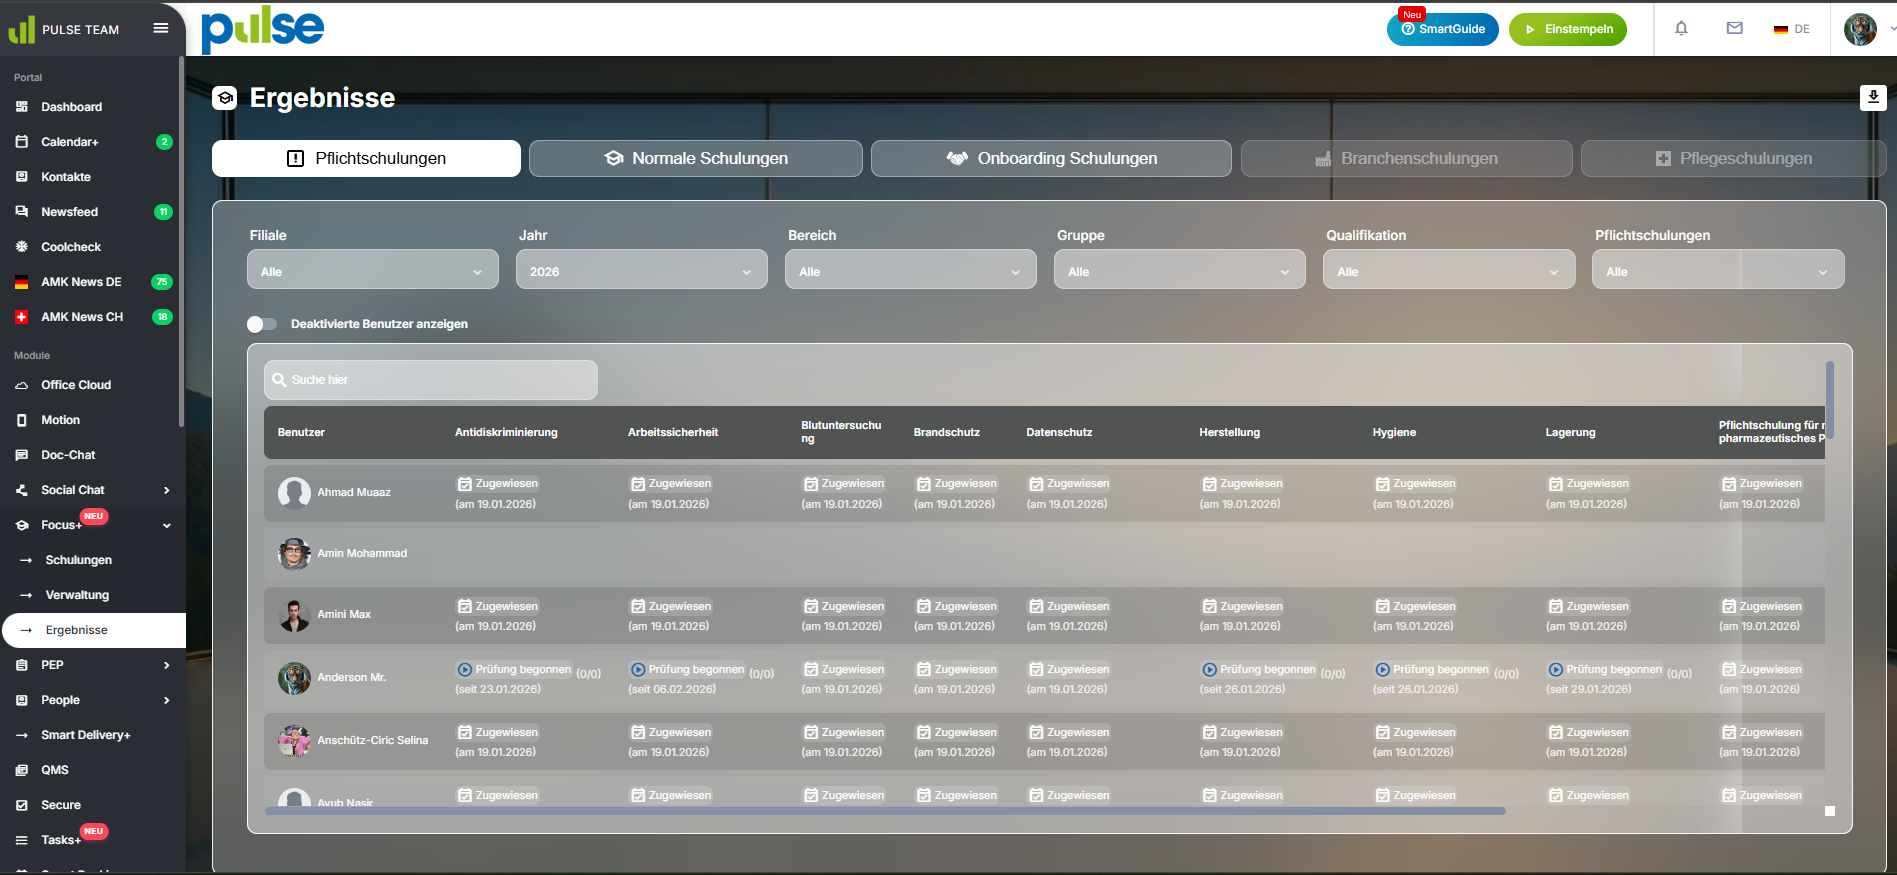Viewport: 1897px width, 875px height.
Task: Click Anderson Mr.'s avatar
Action: pos(294,677)
